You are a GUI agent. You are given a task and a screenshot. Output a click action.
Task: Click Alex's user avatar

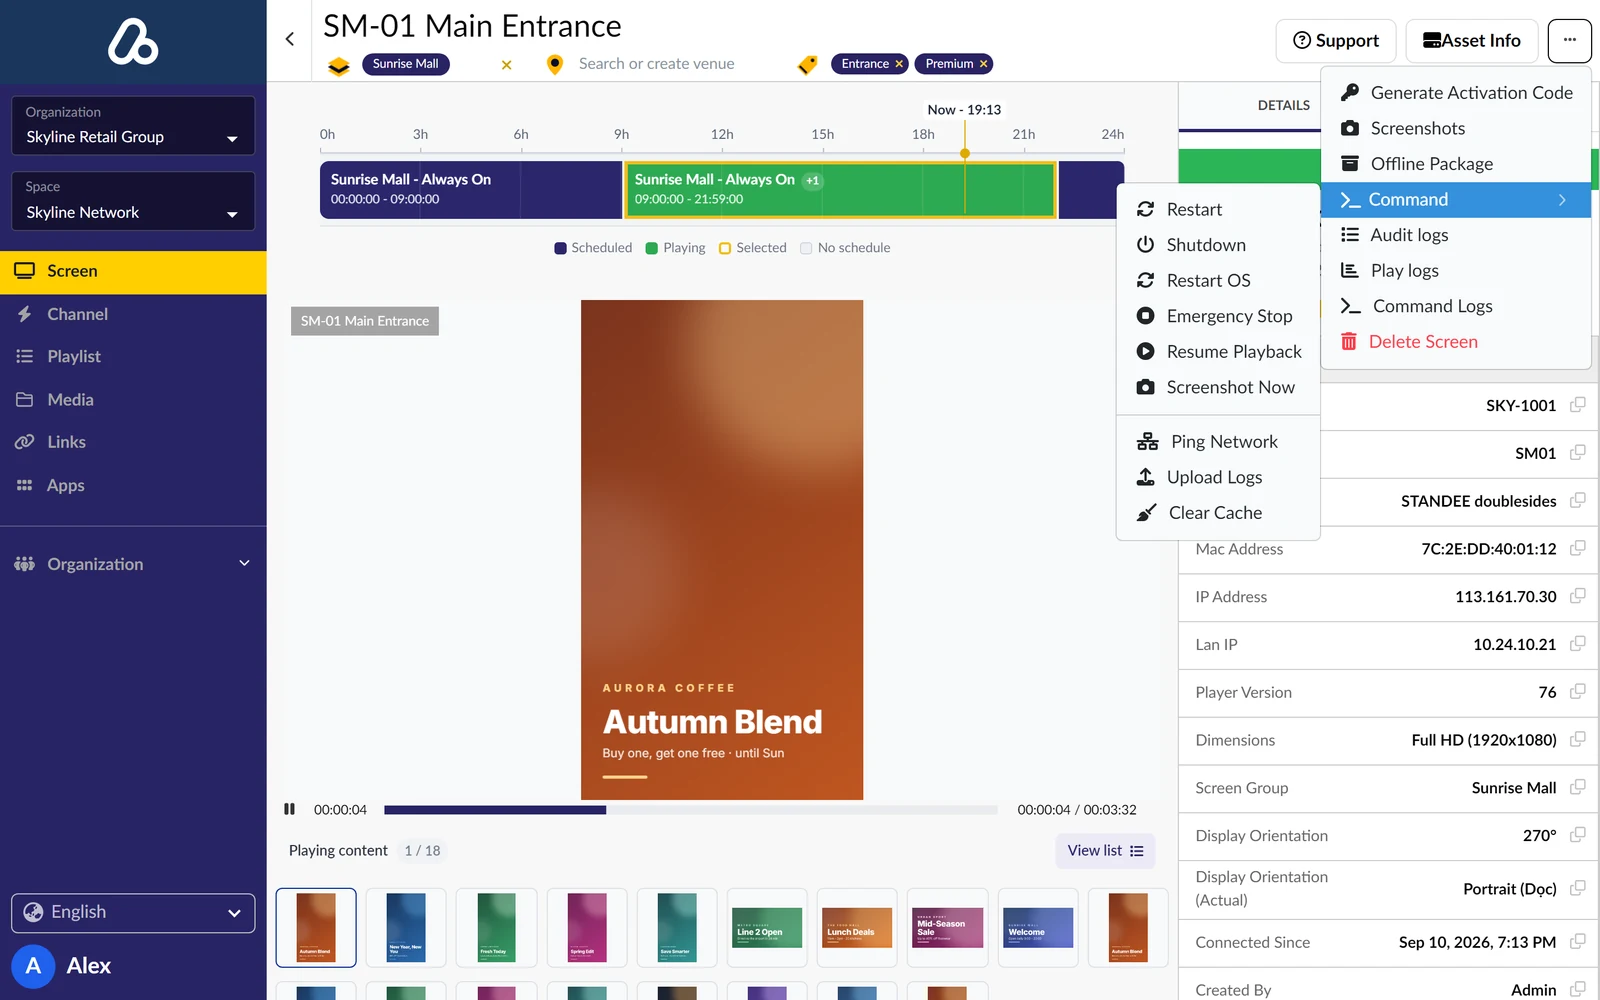coord(33,966)
